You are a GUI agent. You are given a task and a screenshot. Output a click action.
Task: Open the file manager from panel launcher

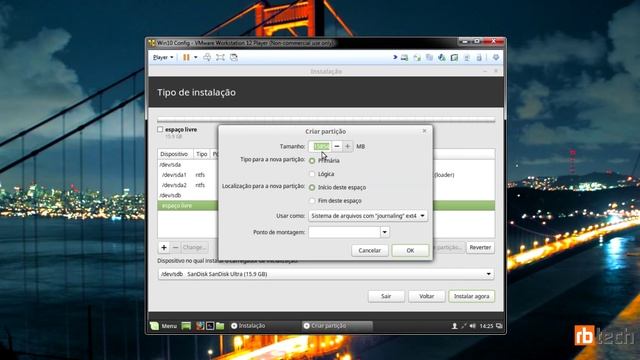[x=220, y=326]
